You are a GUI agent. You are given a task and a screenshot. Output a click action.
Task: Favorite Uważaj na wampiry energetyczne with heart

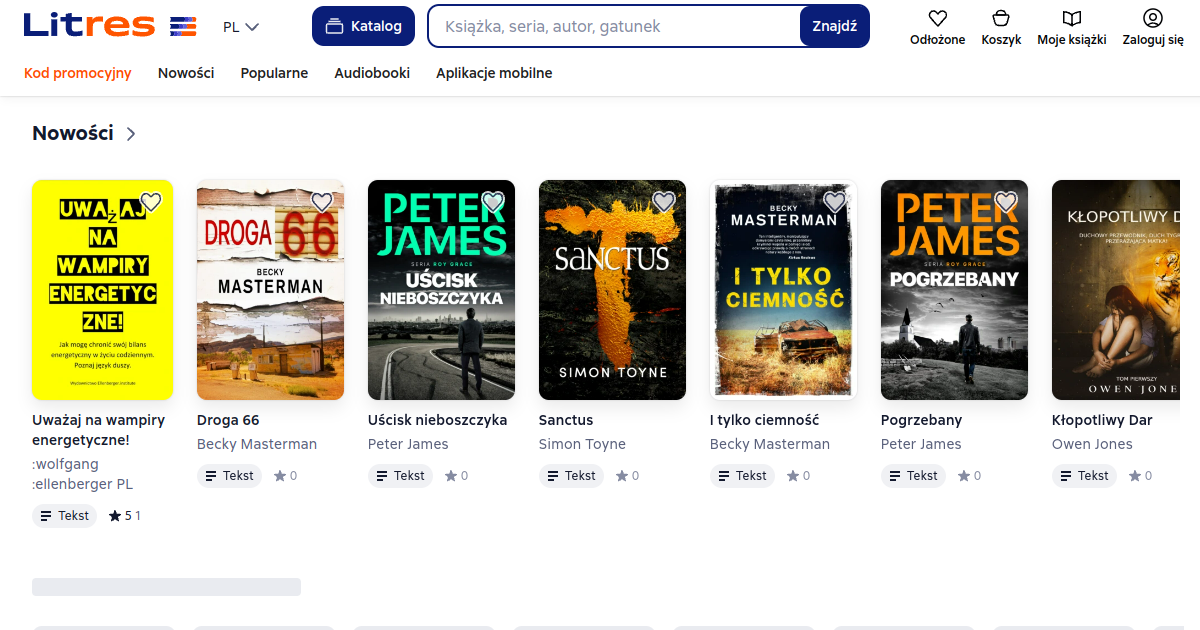pos(151,202)
